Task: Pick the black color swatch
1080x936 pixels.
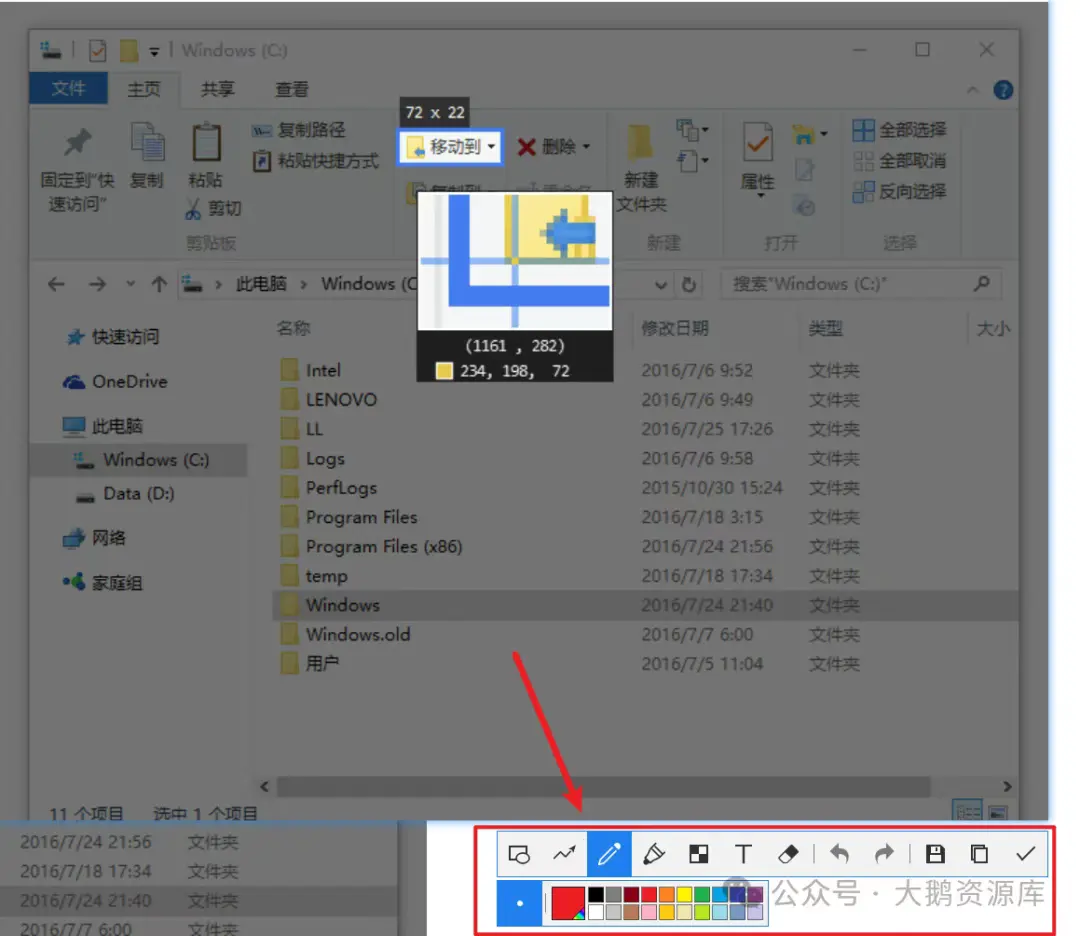Action: pyautogui.click(x=596, y=894)
